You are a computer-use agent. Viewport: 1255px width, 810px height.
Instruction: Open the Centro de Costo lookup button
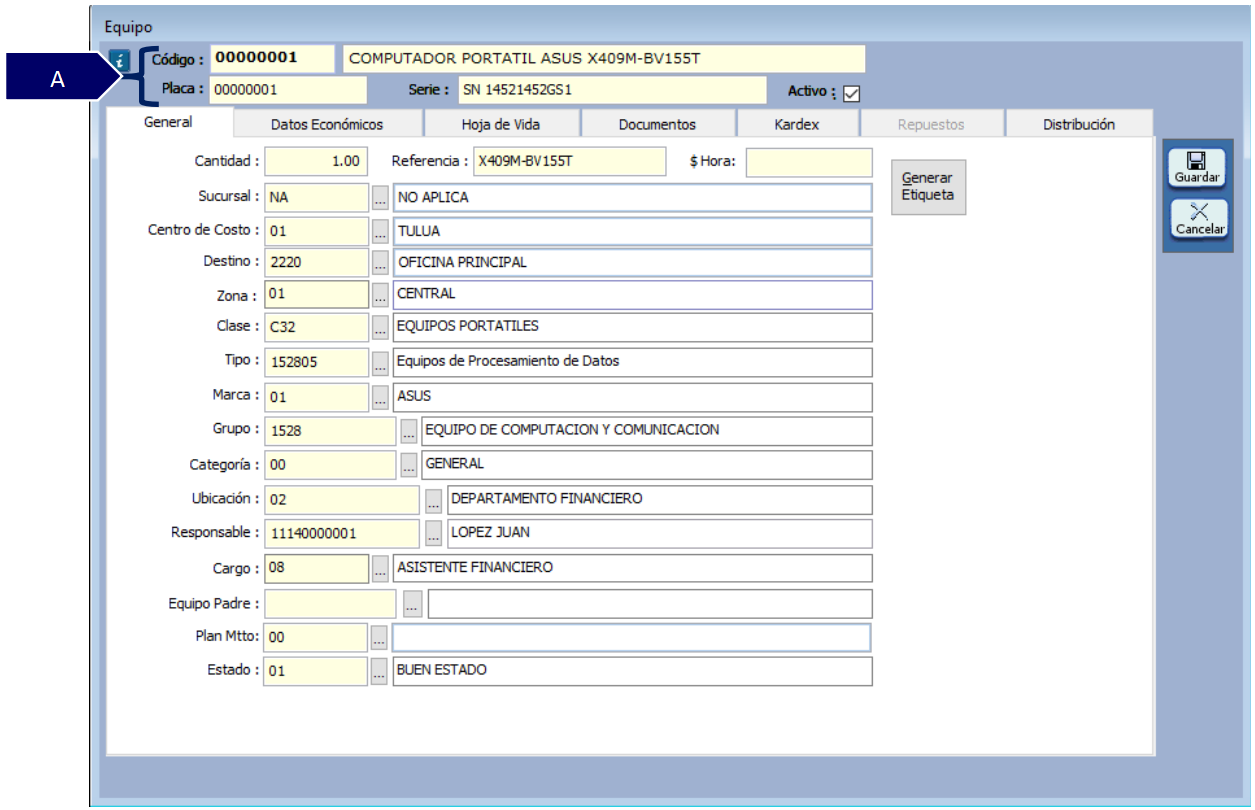(x=380, y=232)
